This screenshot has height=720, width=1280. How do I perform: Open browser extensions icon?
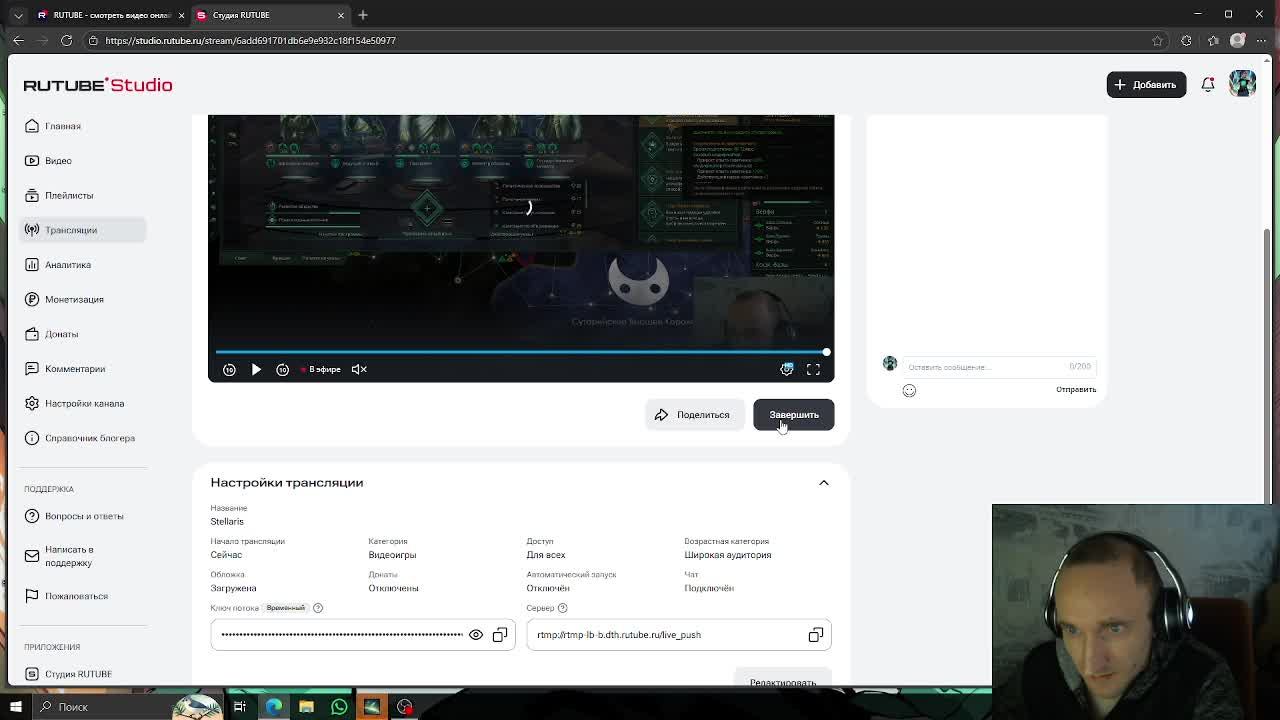pos(1186,40)
